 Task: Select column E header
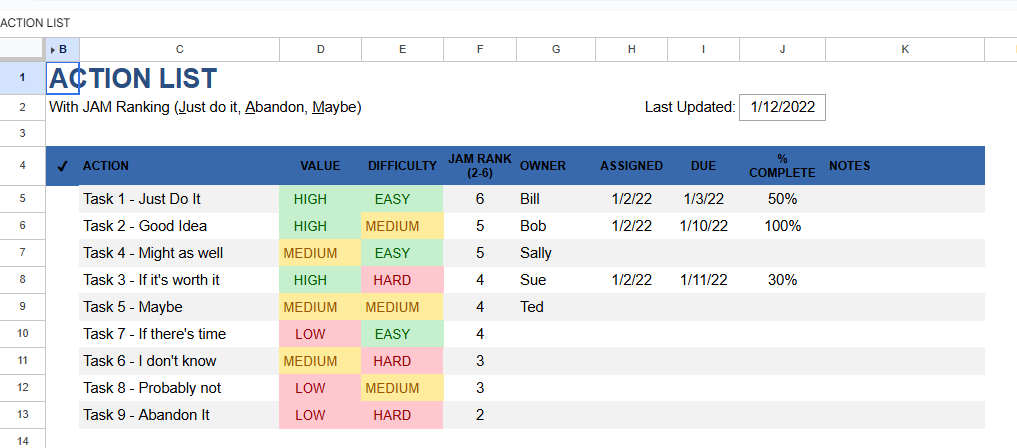pos(402,49)
